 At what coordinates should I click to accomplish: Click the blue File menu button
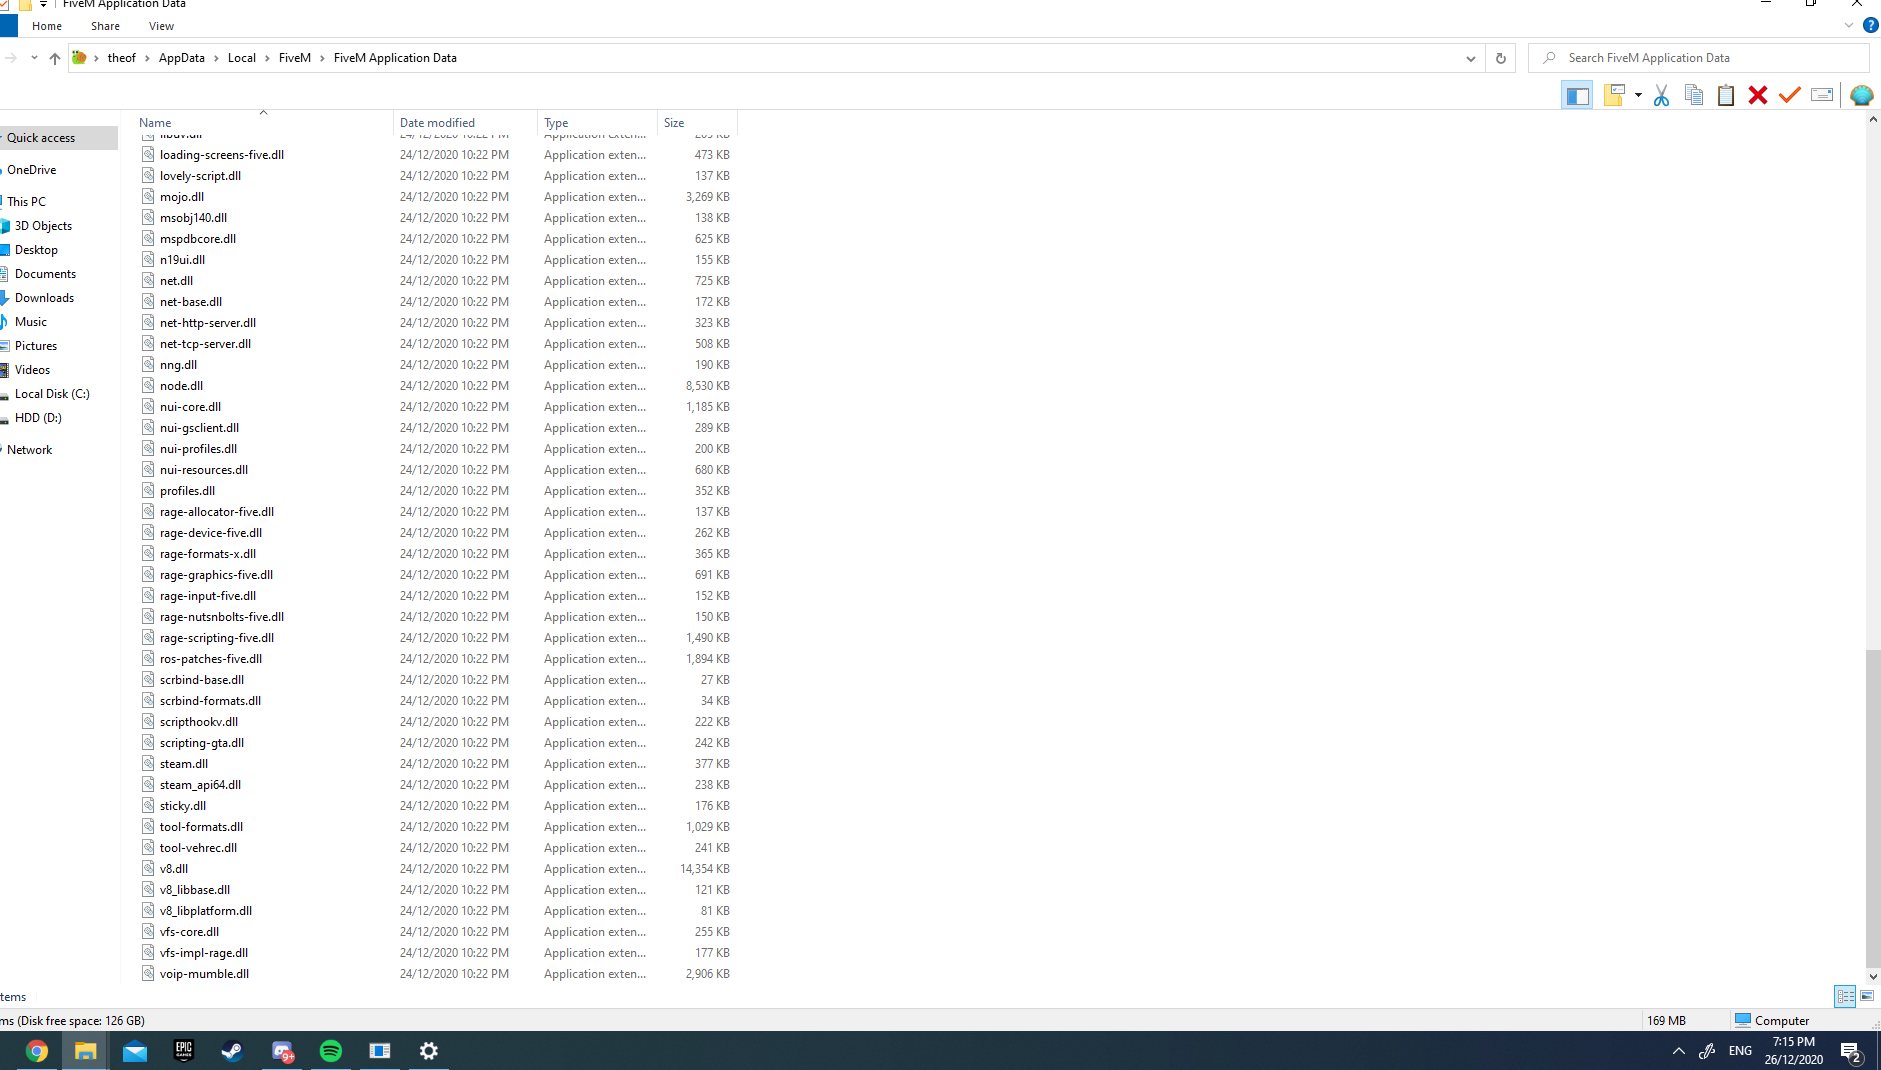click(8, 26)
